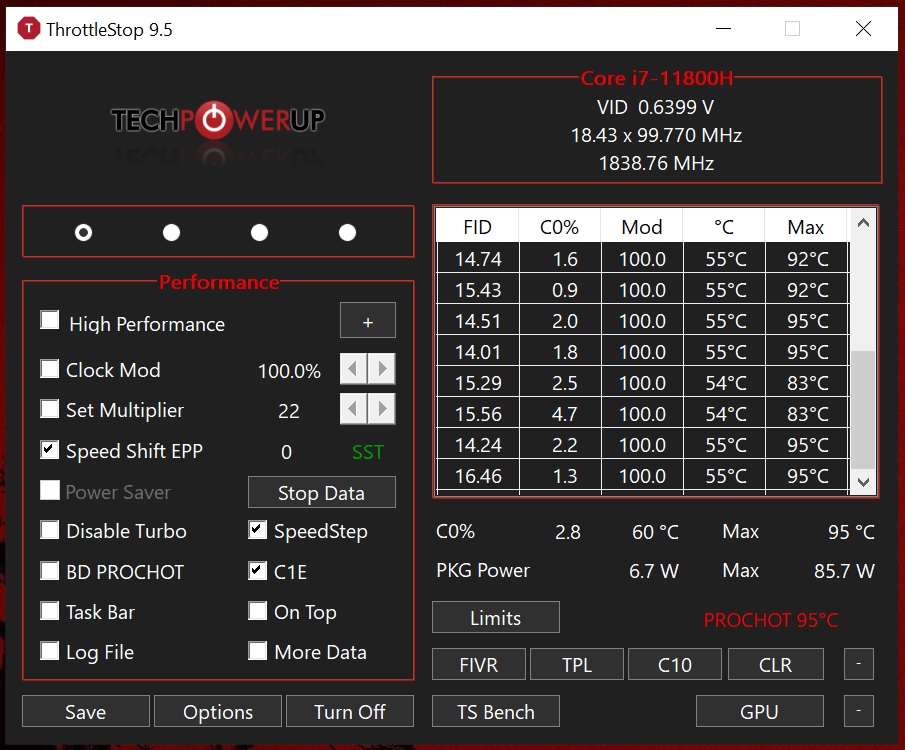The image size is (905, 750).
Task: Click the green SST label
Action: [x=368, y=452]
